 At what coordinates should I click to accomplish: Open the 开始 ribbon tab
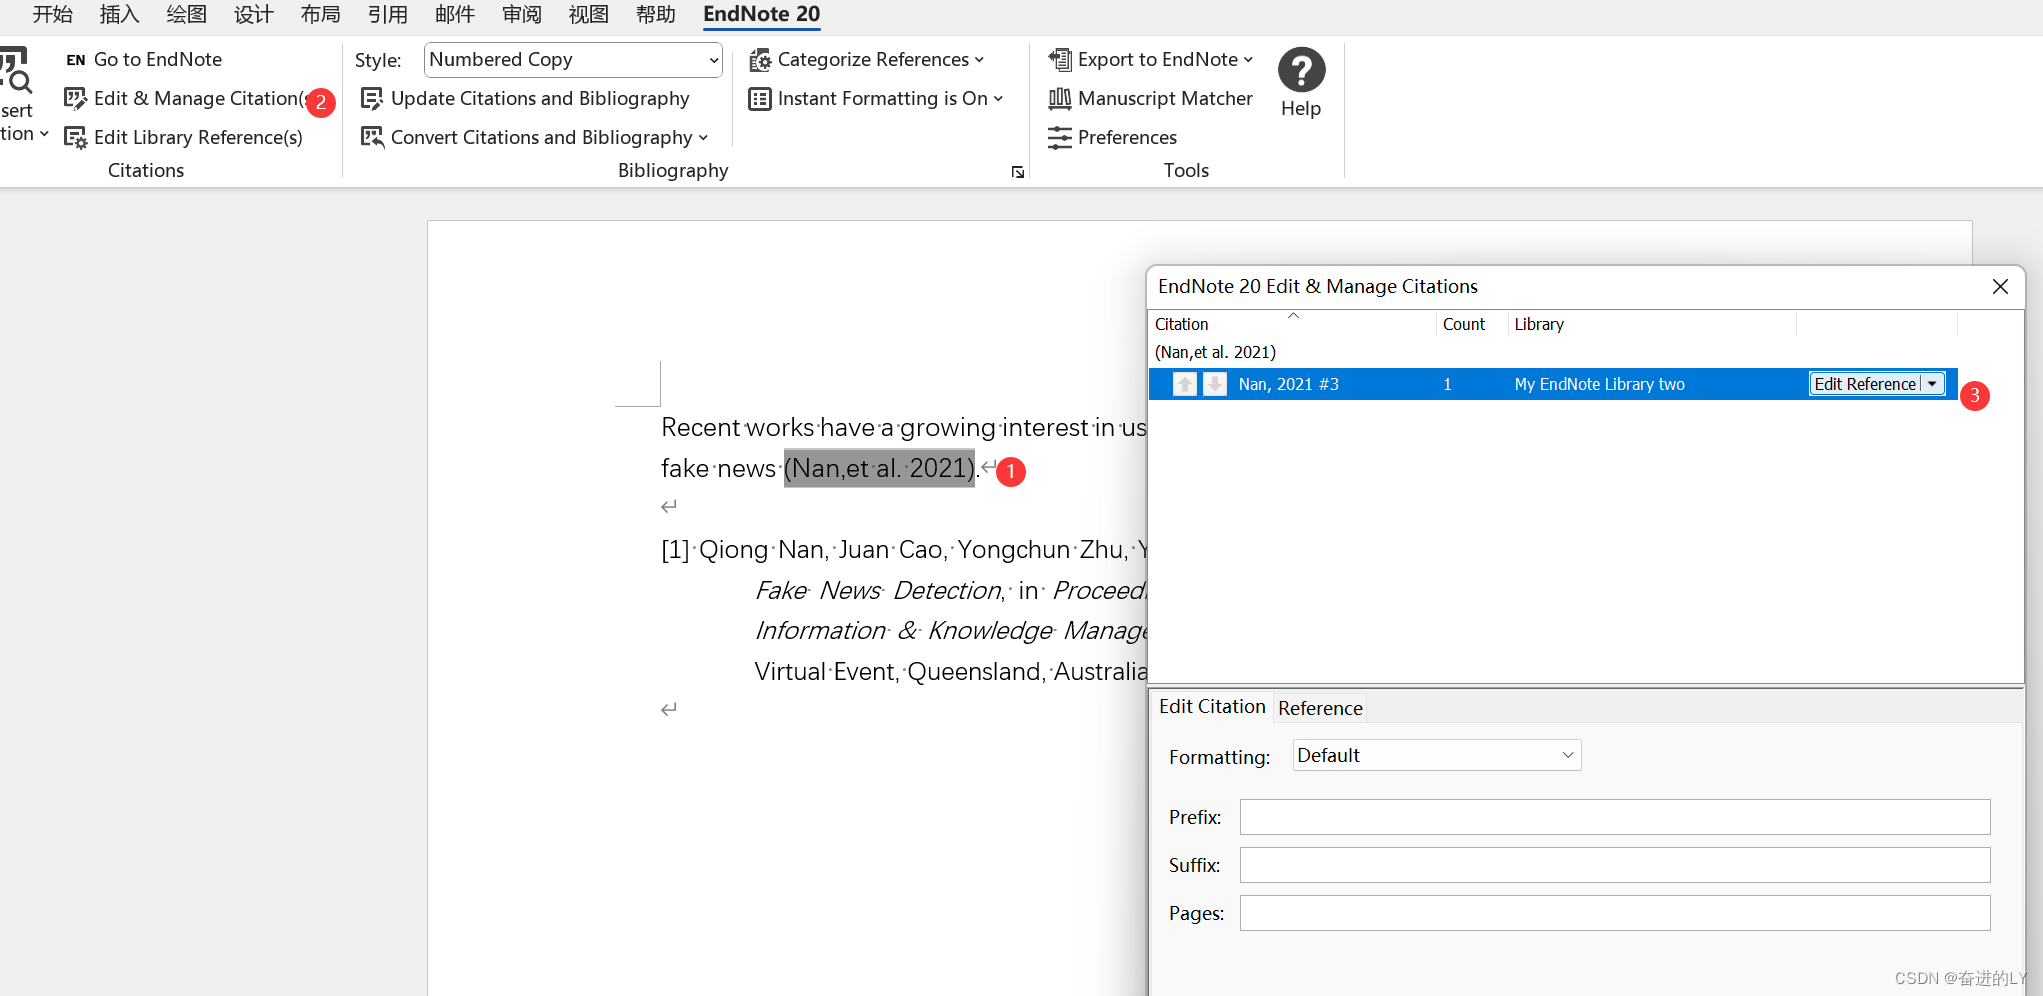52,14
